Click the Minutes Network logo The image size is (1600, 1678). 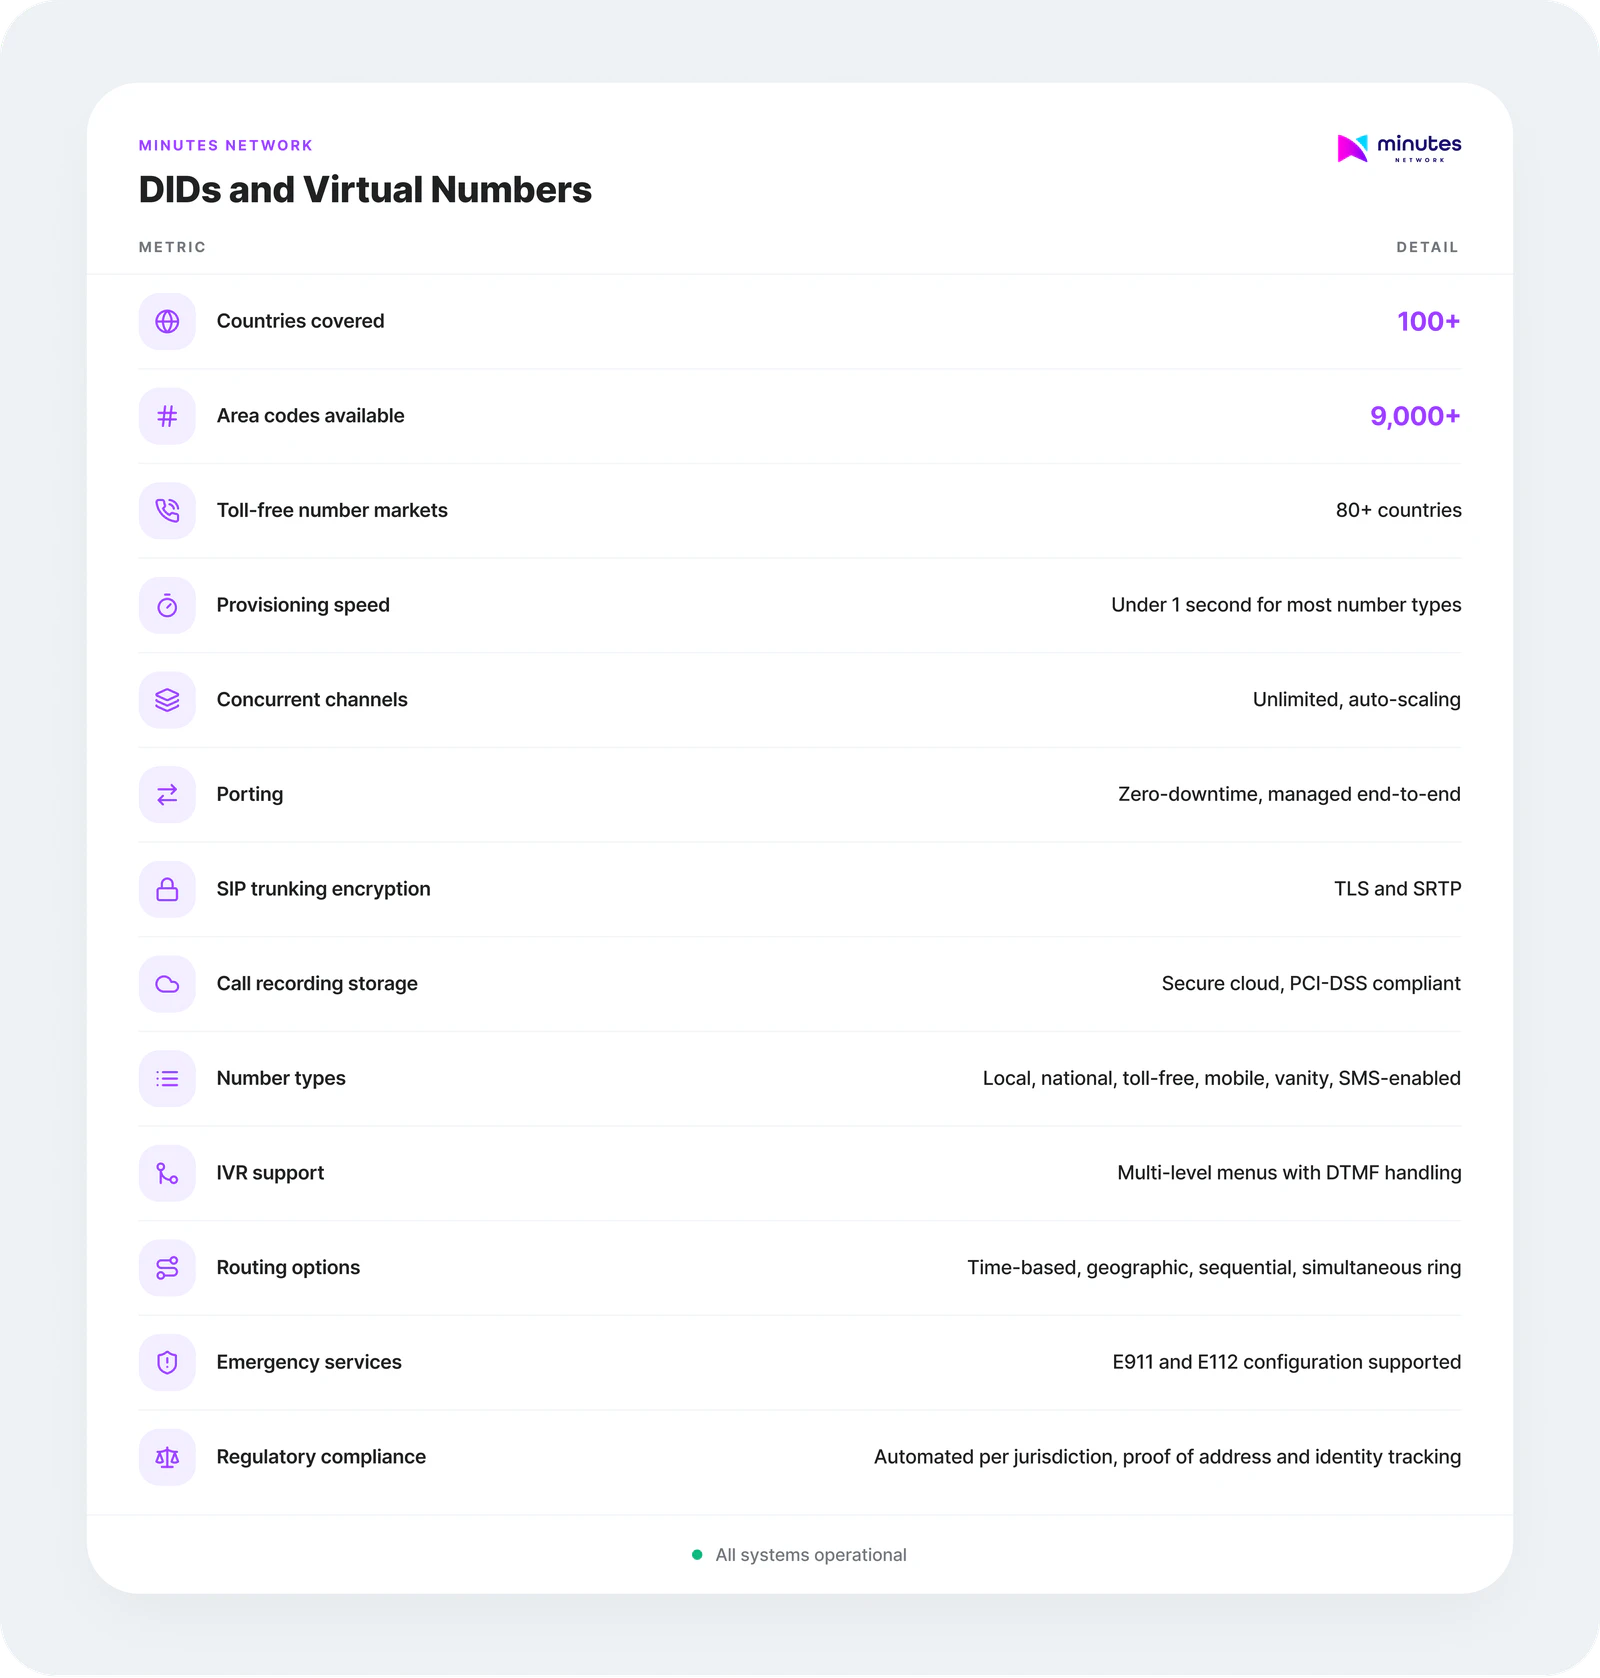(x=1399, y=148)
